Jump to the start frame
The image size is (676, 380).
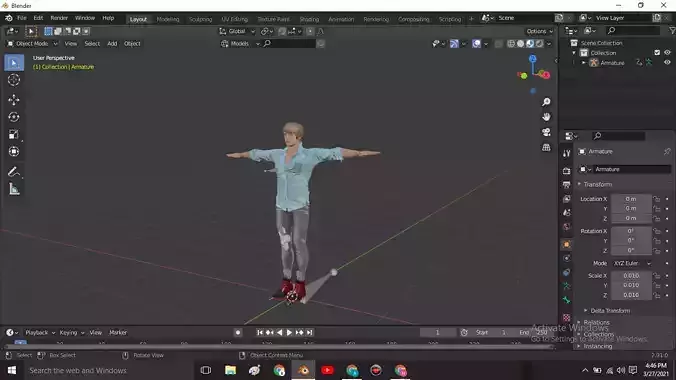[x=260, y=333]
